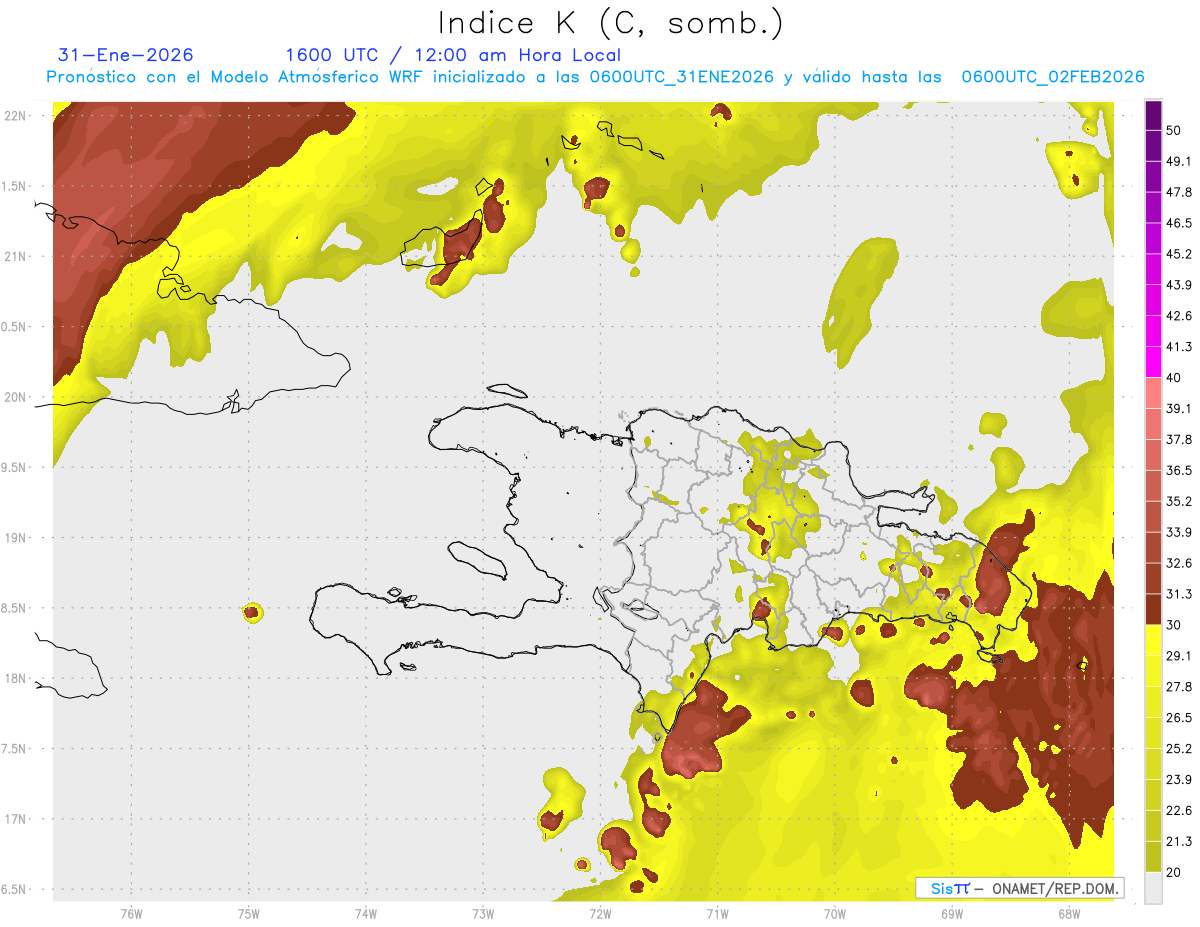Click the "Pronóstico con el Modelo Atmósferico WRF" line
Image resolution: width=1200 pixels, height=927 pixels.
coord(595,77)
